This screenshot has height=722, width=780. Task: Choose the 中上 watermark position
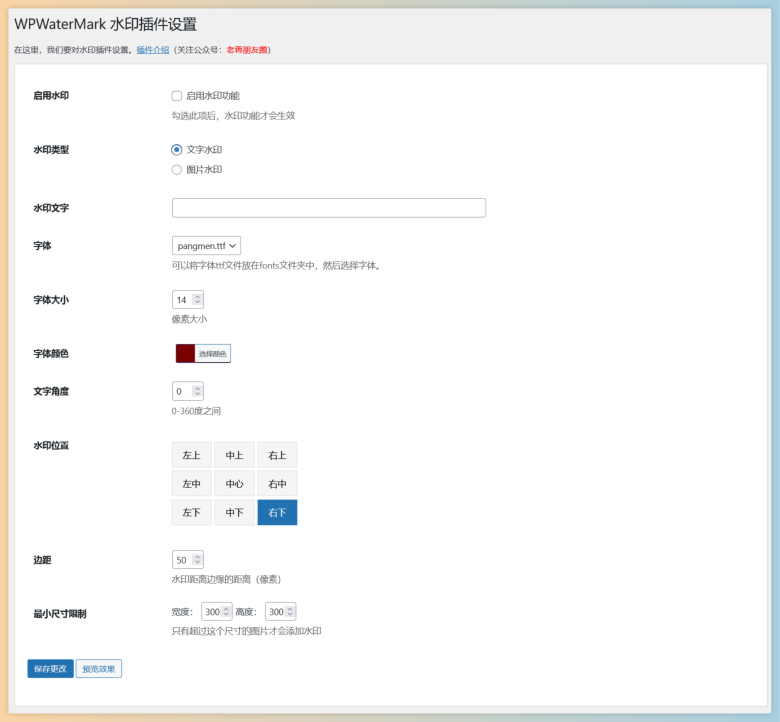coord(234,455)
